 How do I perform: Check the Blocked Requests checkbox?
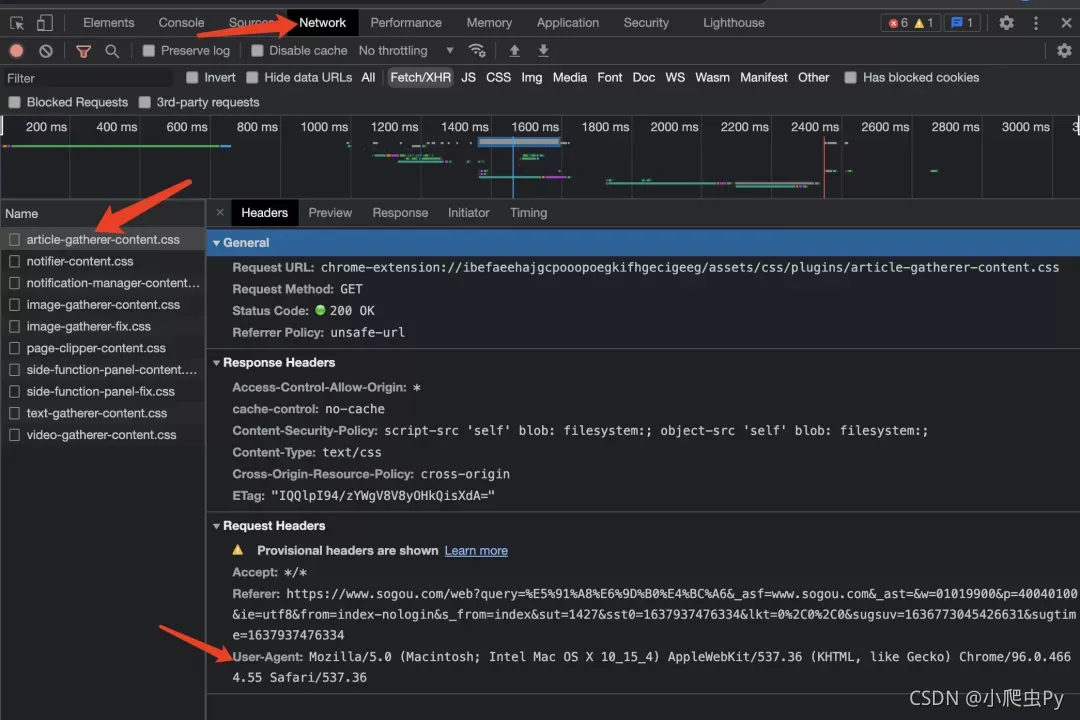[14, 102]
